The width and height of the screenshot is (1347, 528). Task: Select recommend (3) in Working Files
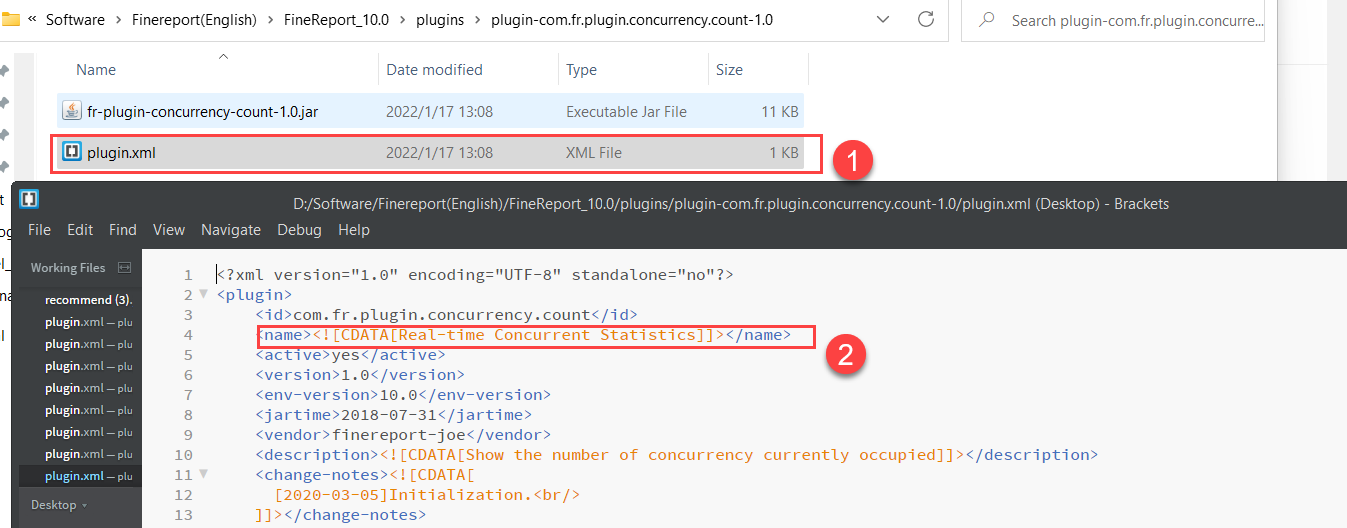(88, 300)
